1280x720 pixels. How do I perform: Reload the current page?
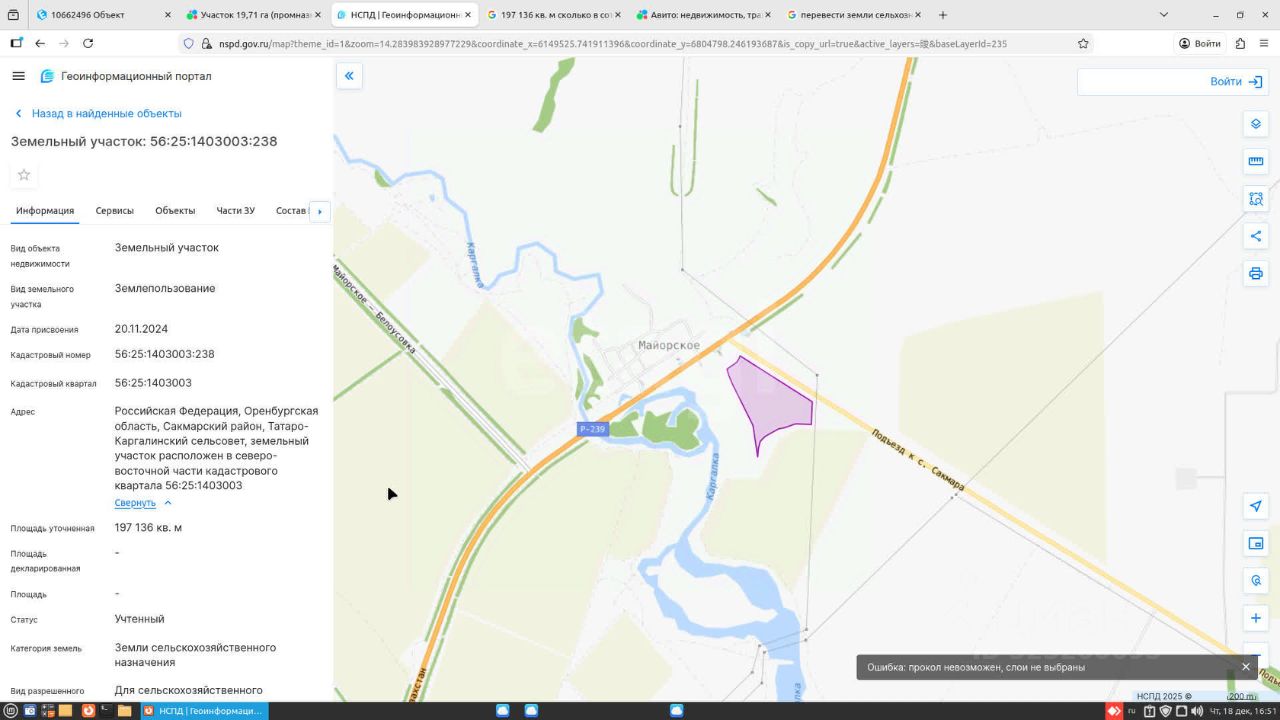[88, 44]
